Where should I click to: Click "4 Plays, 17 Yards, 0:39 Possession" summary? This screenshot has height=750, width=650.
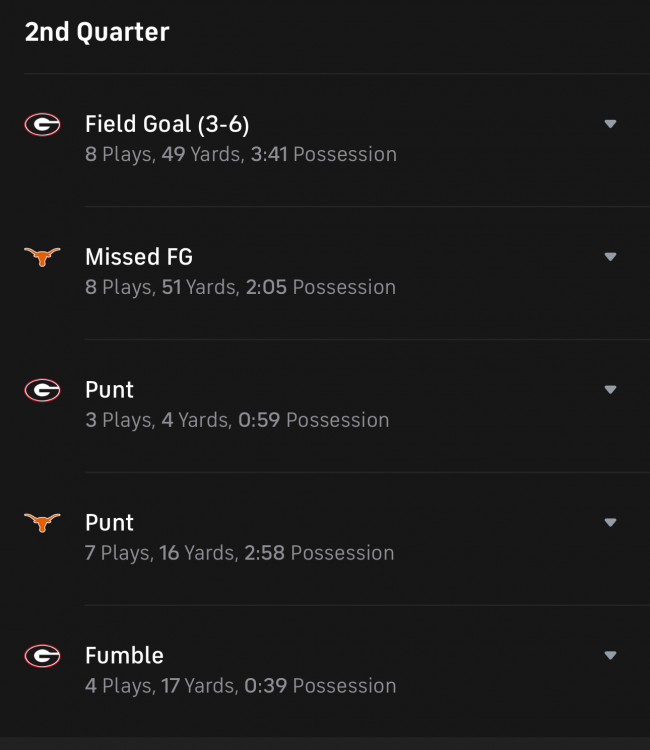240,686
